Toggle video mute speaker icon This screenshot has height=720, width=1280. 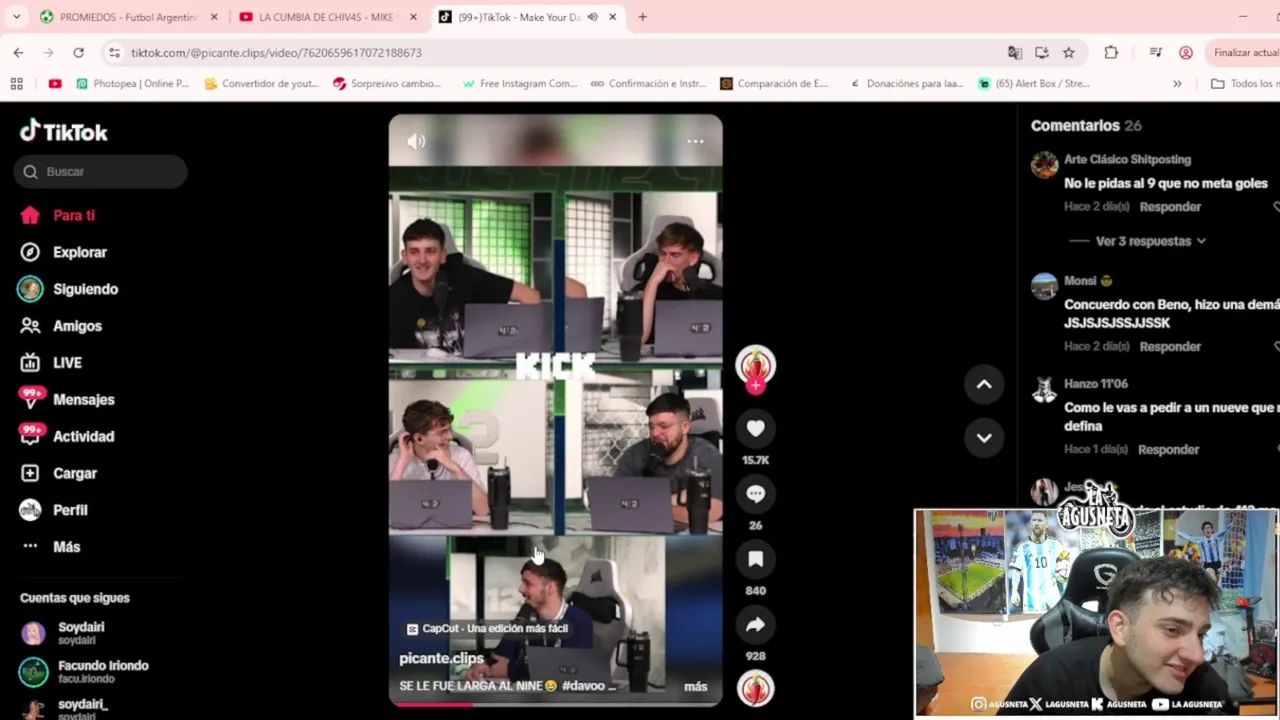pyautogui.click(x=416, y=141)
